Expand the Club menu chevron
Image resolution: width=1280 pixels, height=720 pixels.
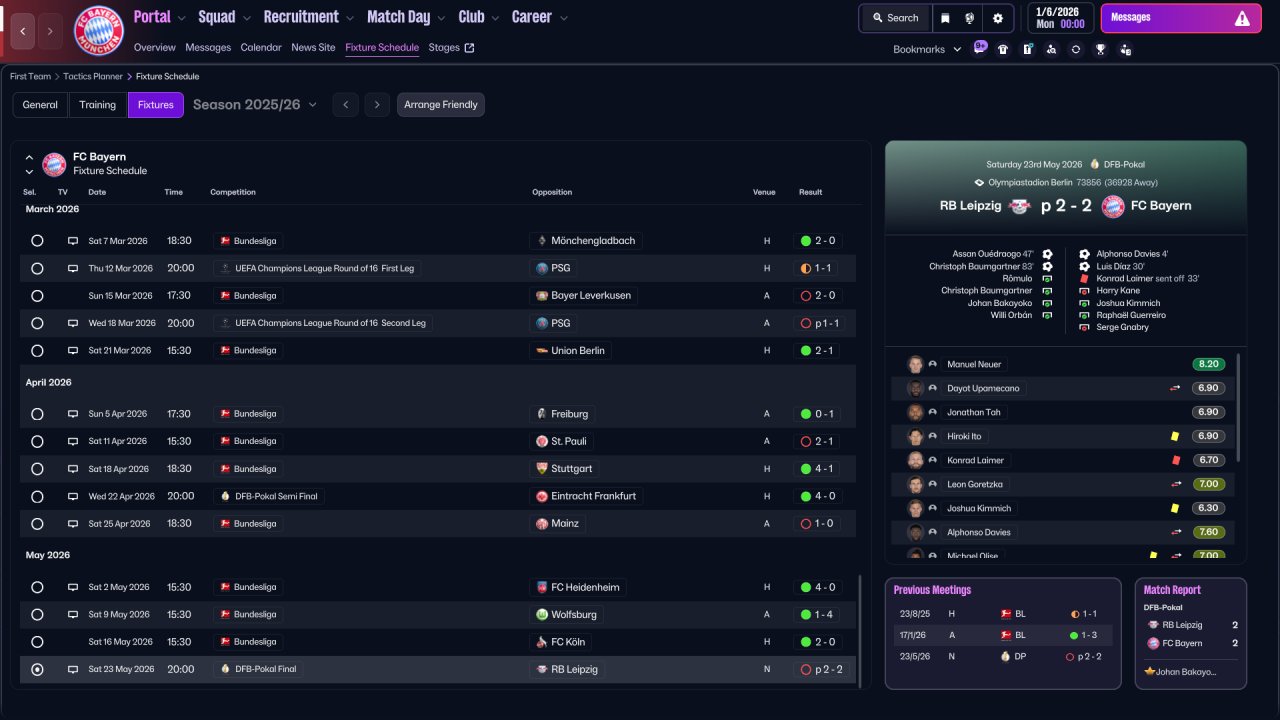(494, 18)
